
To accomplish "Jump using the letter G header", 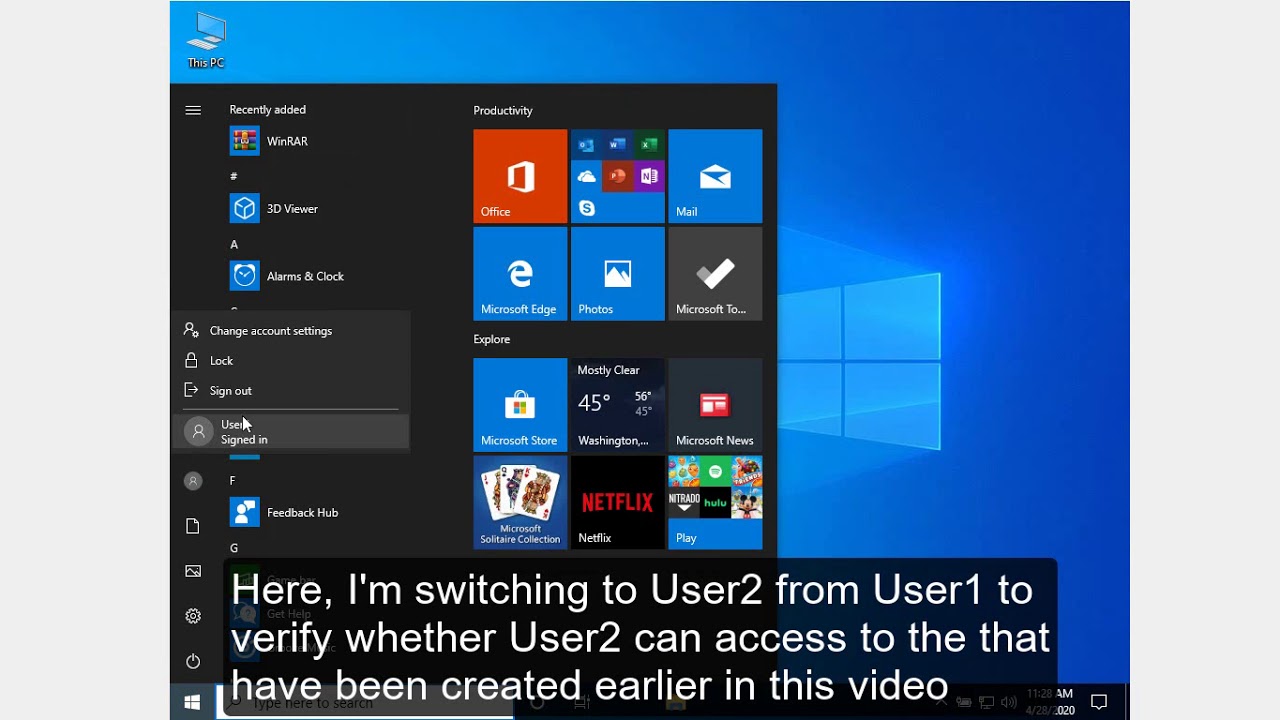I will (234, 548).
